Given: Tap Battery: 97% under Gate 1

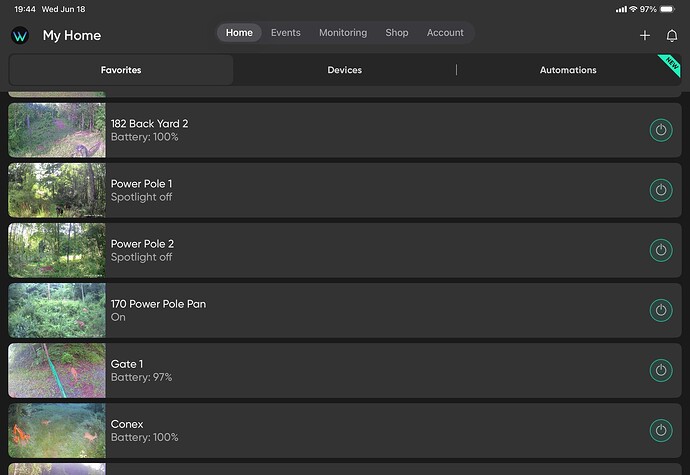Looking at the screenshot, I should [141, 377].
